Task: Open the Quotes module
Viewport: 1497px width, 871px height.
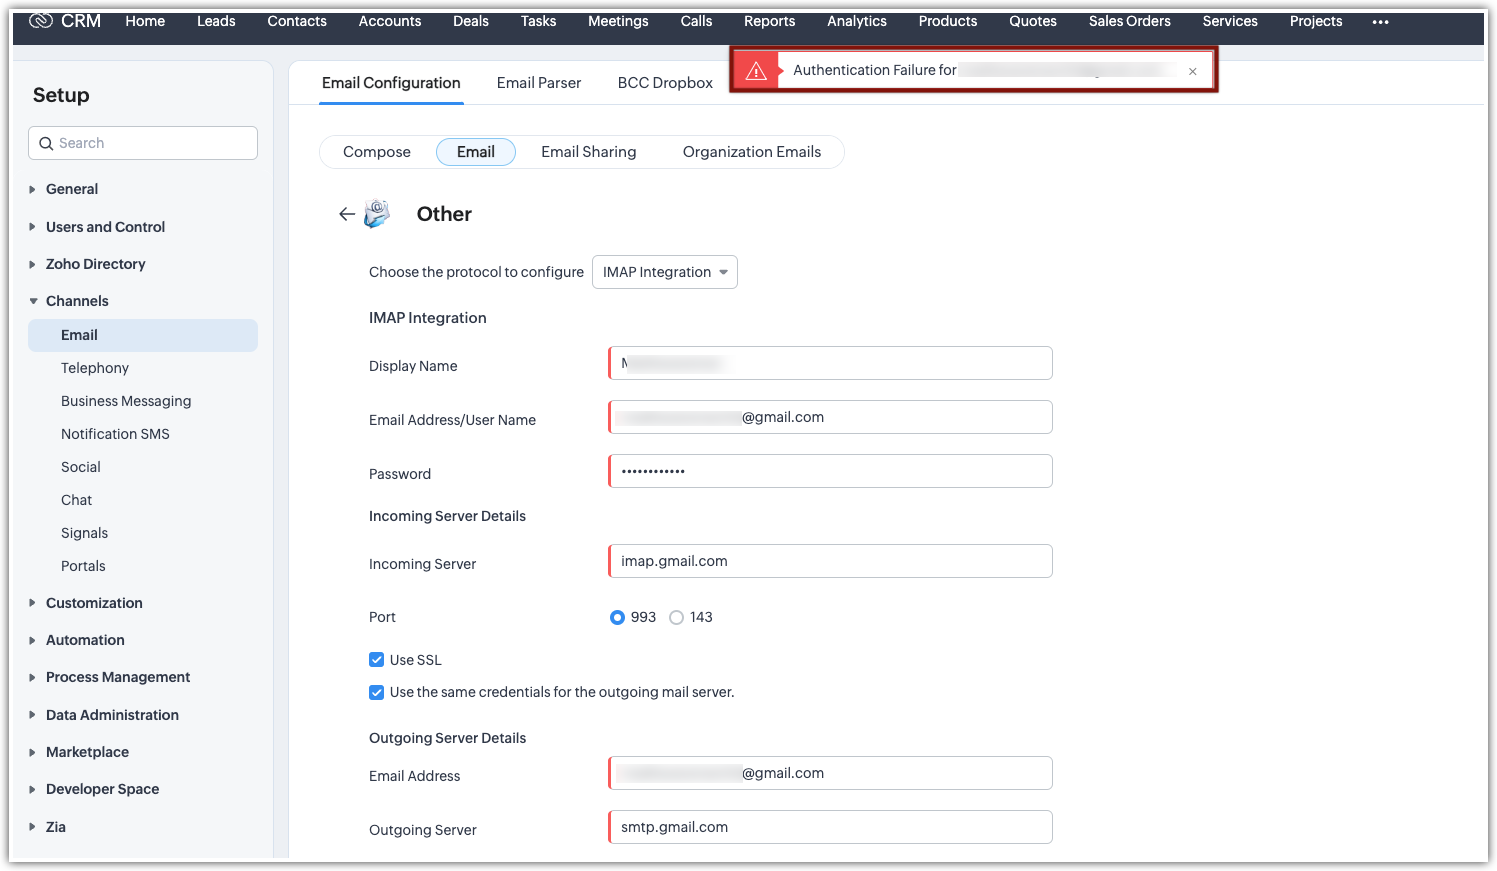Action: pyautogui.click(x=1033, y=21)
